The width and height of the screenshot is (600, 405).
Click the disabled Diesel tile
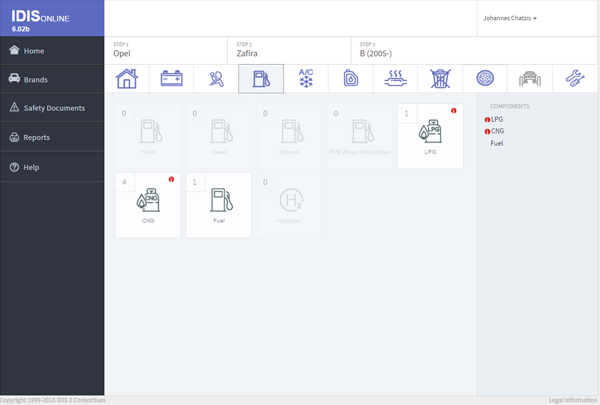click(x=218, y=136)
